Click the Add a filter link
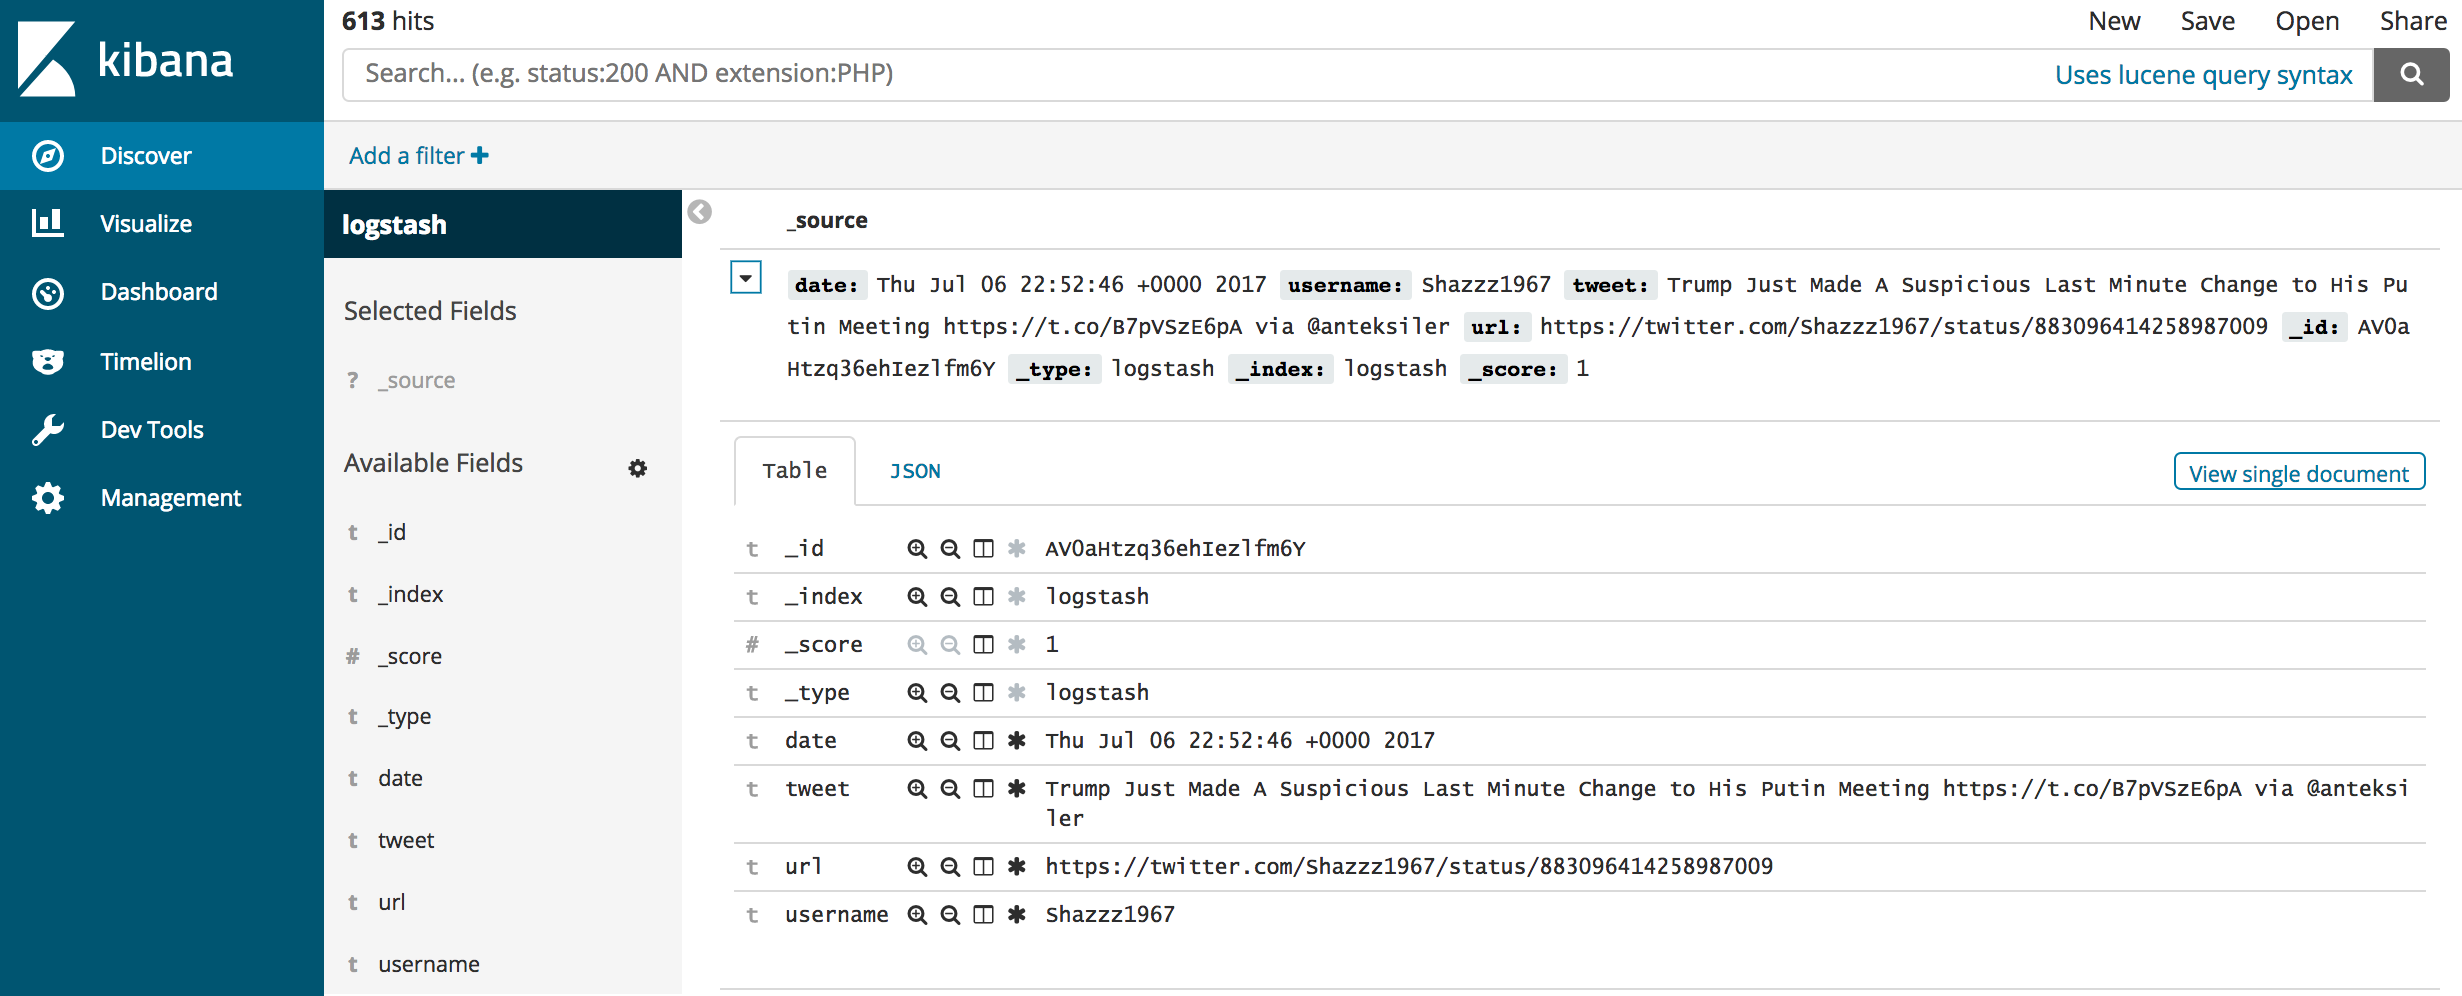 click(418, 156)
